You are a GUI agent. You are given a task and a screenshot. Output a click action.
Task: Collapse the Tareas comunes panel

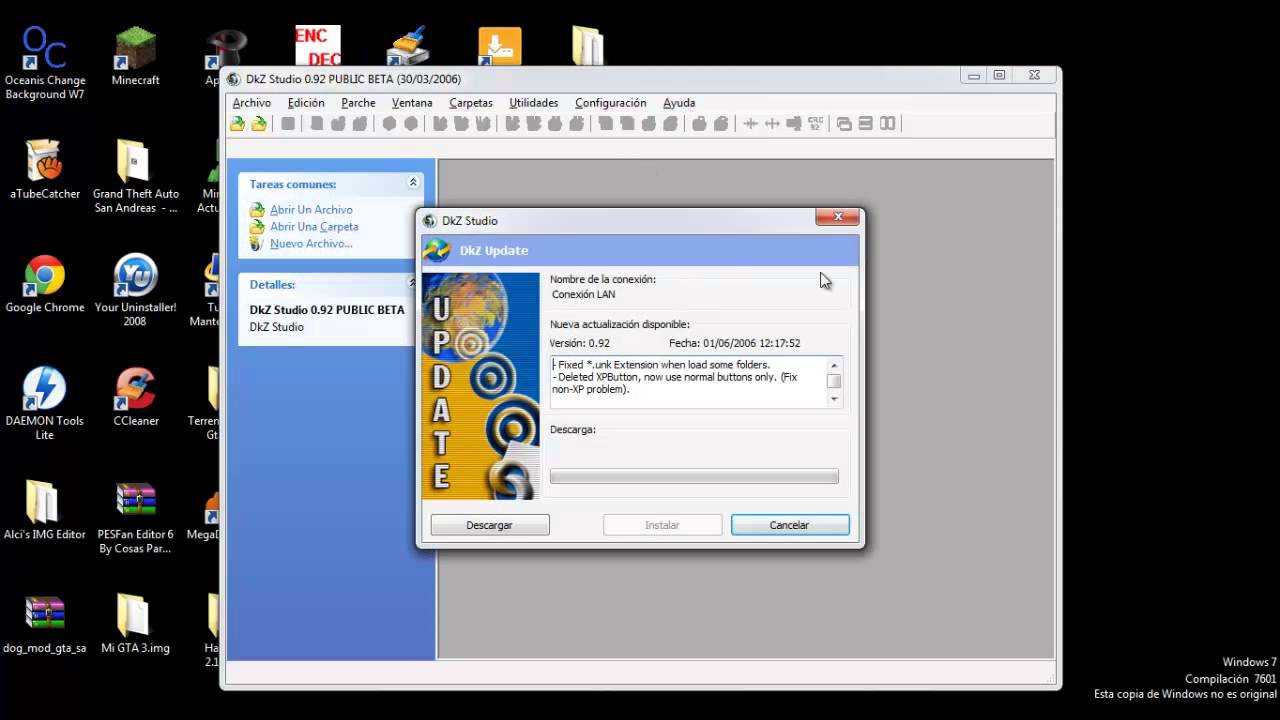point(413,183)
